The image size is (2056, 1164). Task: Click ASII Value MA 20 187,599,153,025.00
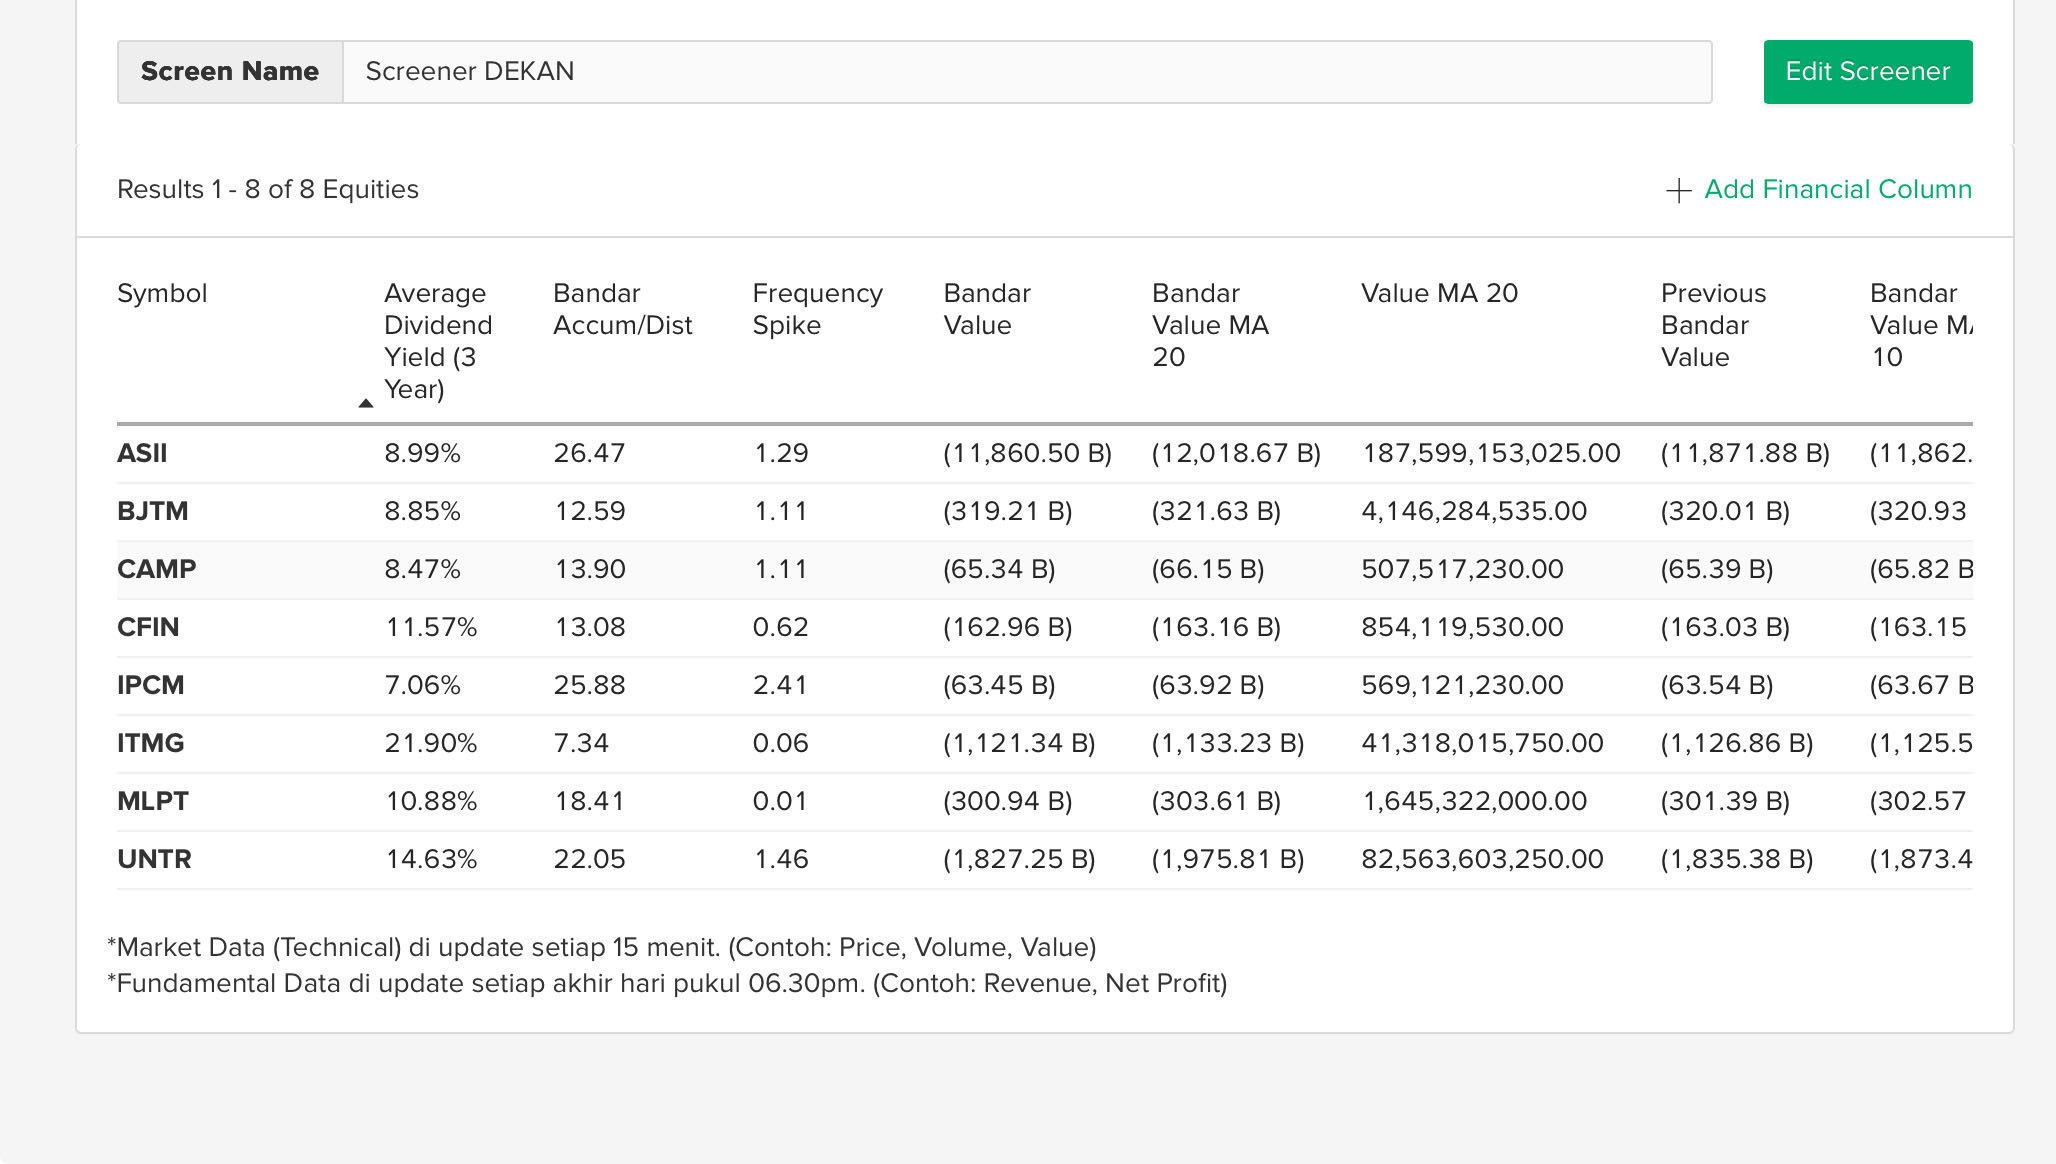point(1491,453)
